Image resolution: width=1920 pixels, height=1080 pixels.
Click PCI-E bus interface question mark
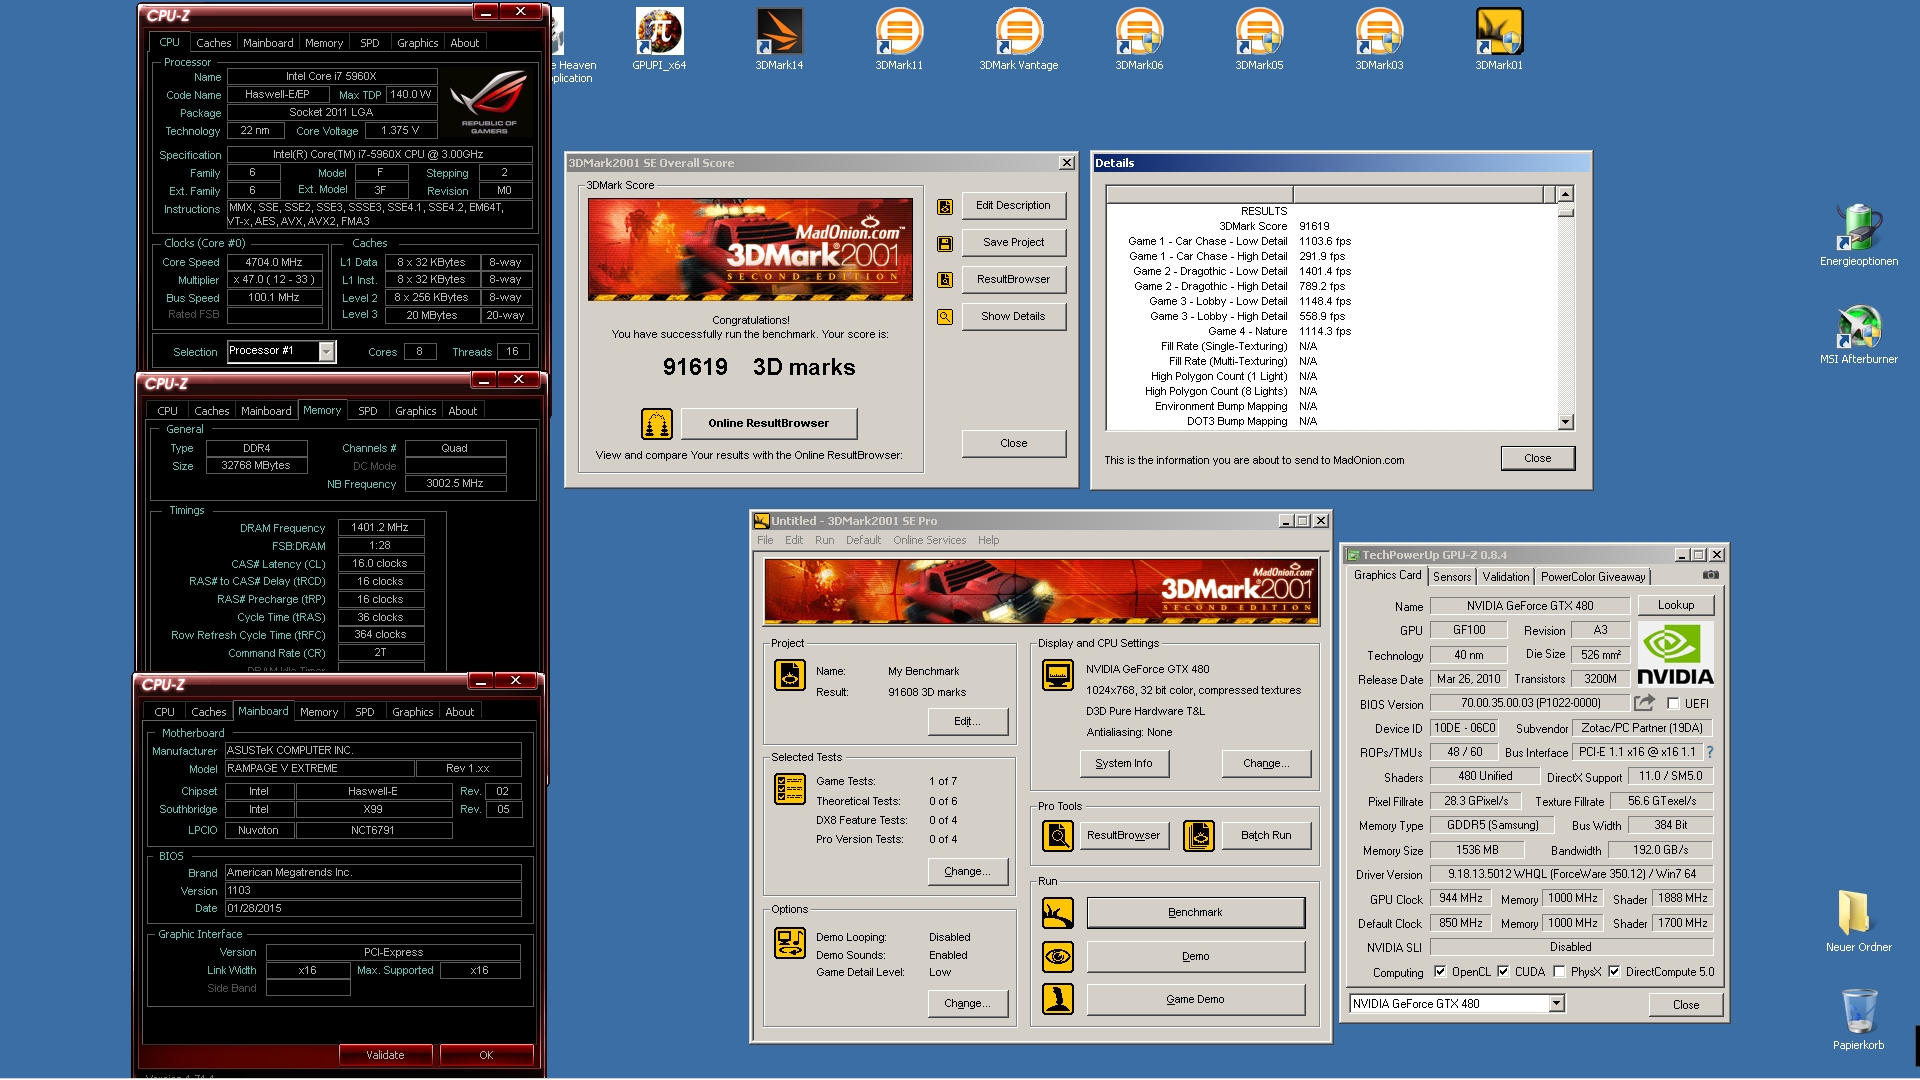(1709, 752)
